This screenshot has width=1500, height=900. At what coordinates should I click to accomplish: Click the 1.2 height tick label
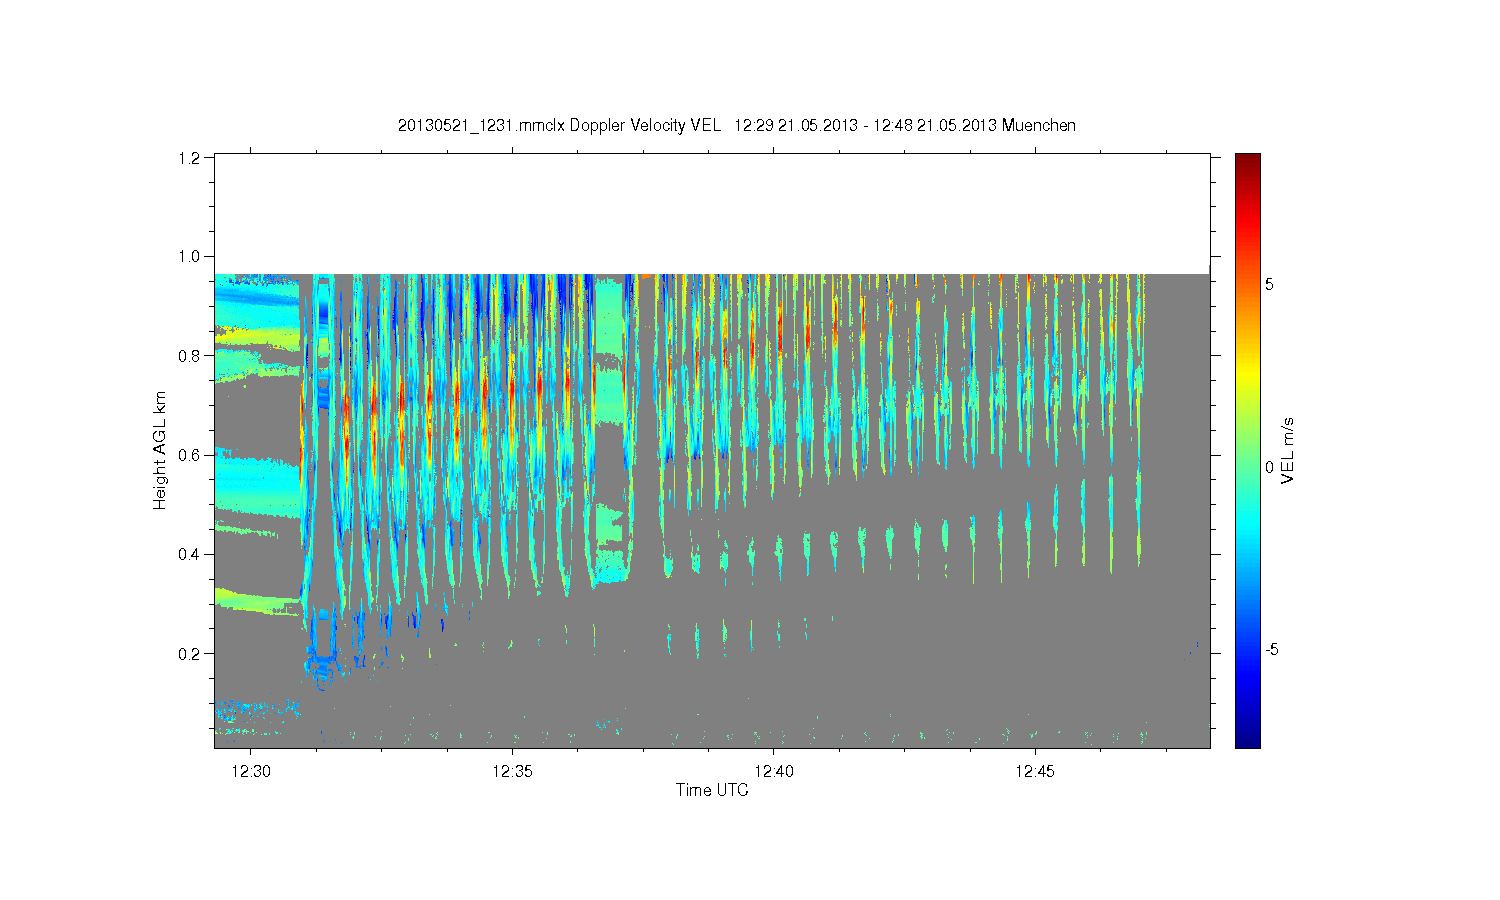click(190, 158)
